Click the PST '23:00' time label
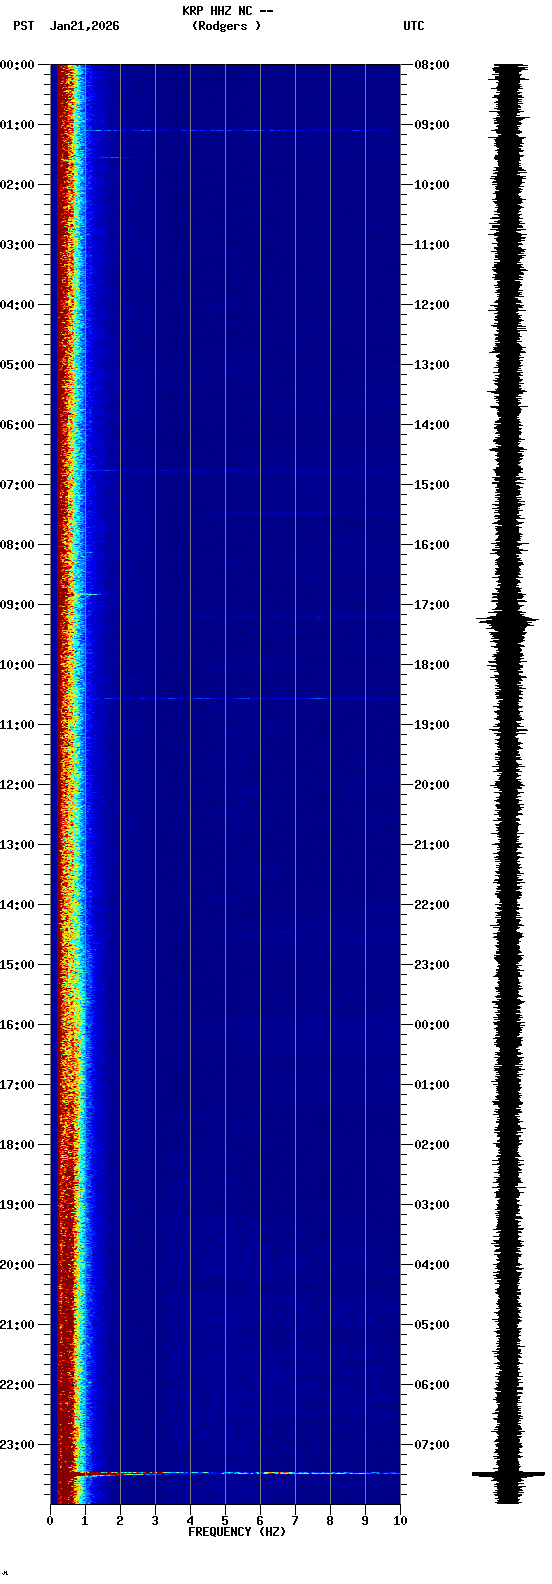Image resolution: width=552 pixels, height=1584 pixels. (x=17, y=1445)
